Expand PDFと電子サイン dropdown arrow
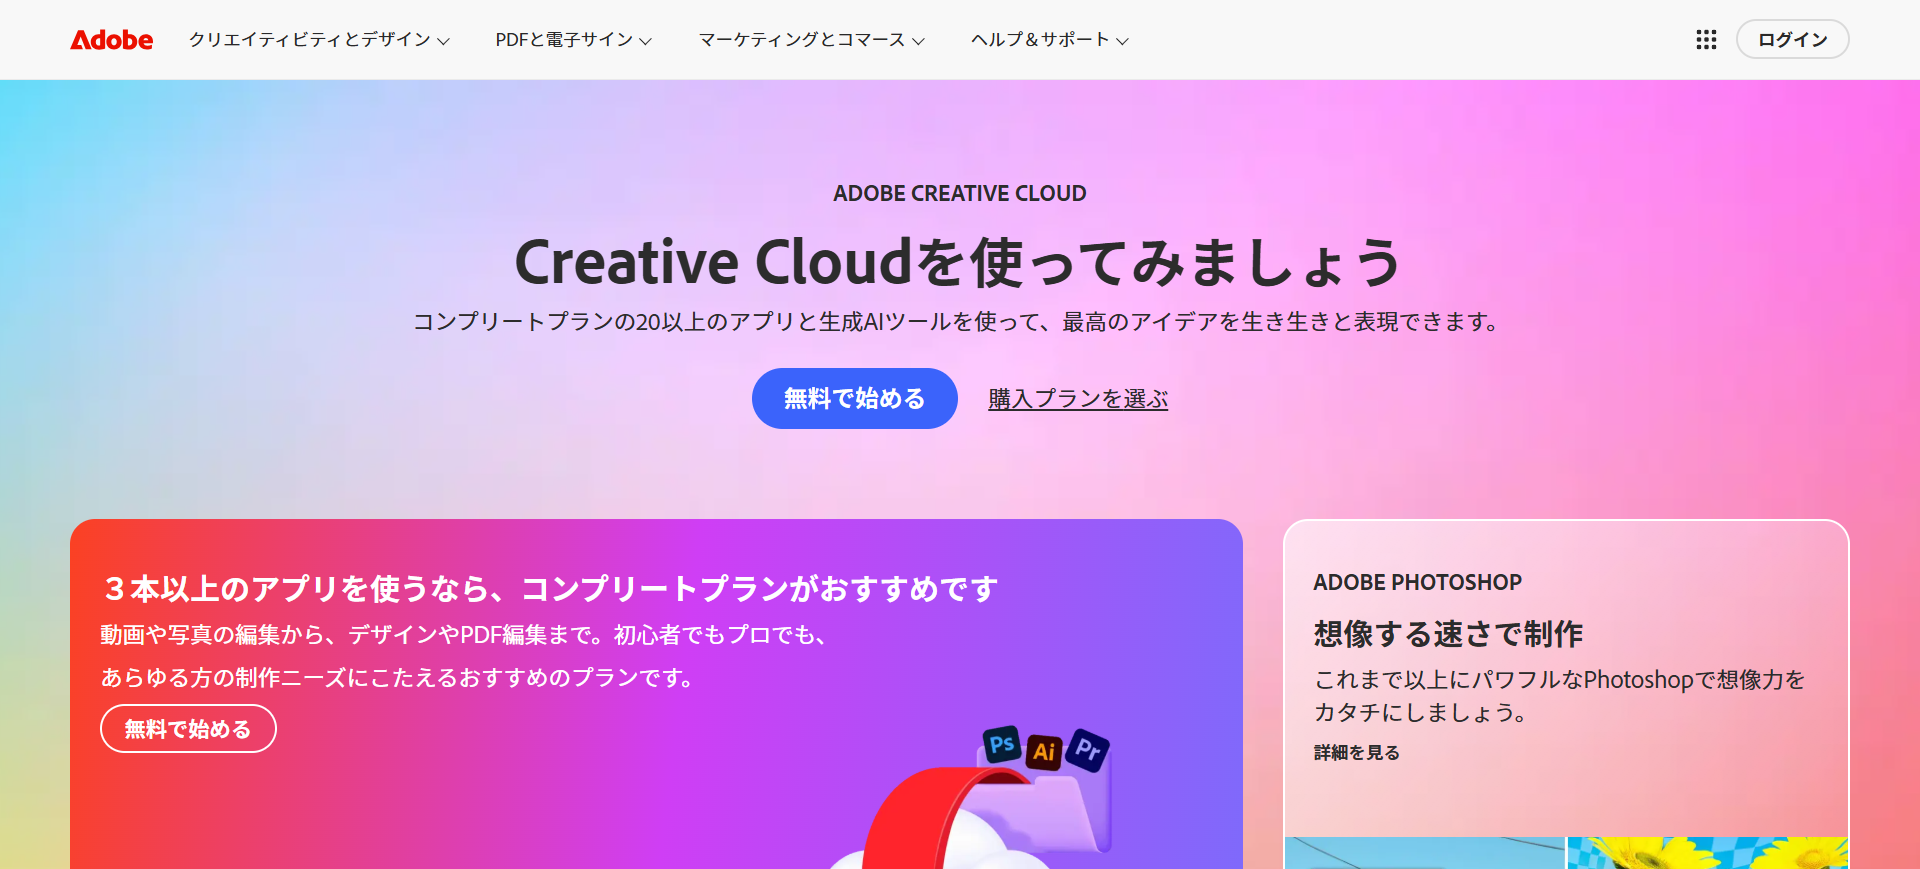Screen dimensions: 1920x869 point(645,41)
